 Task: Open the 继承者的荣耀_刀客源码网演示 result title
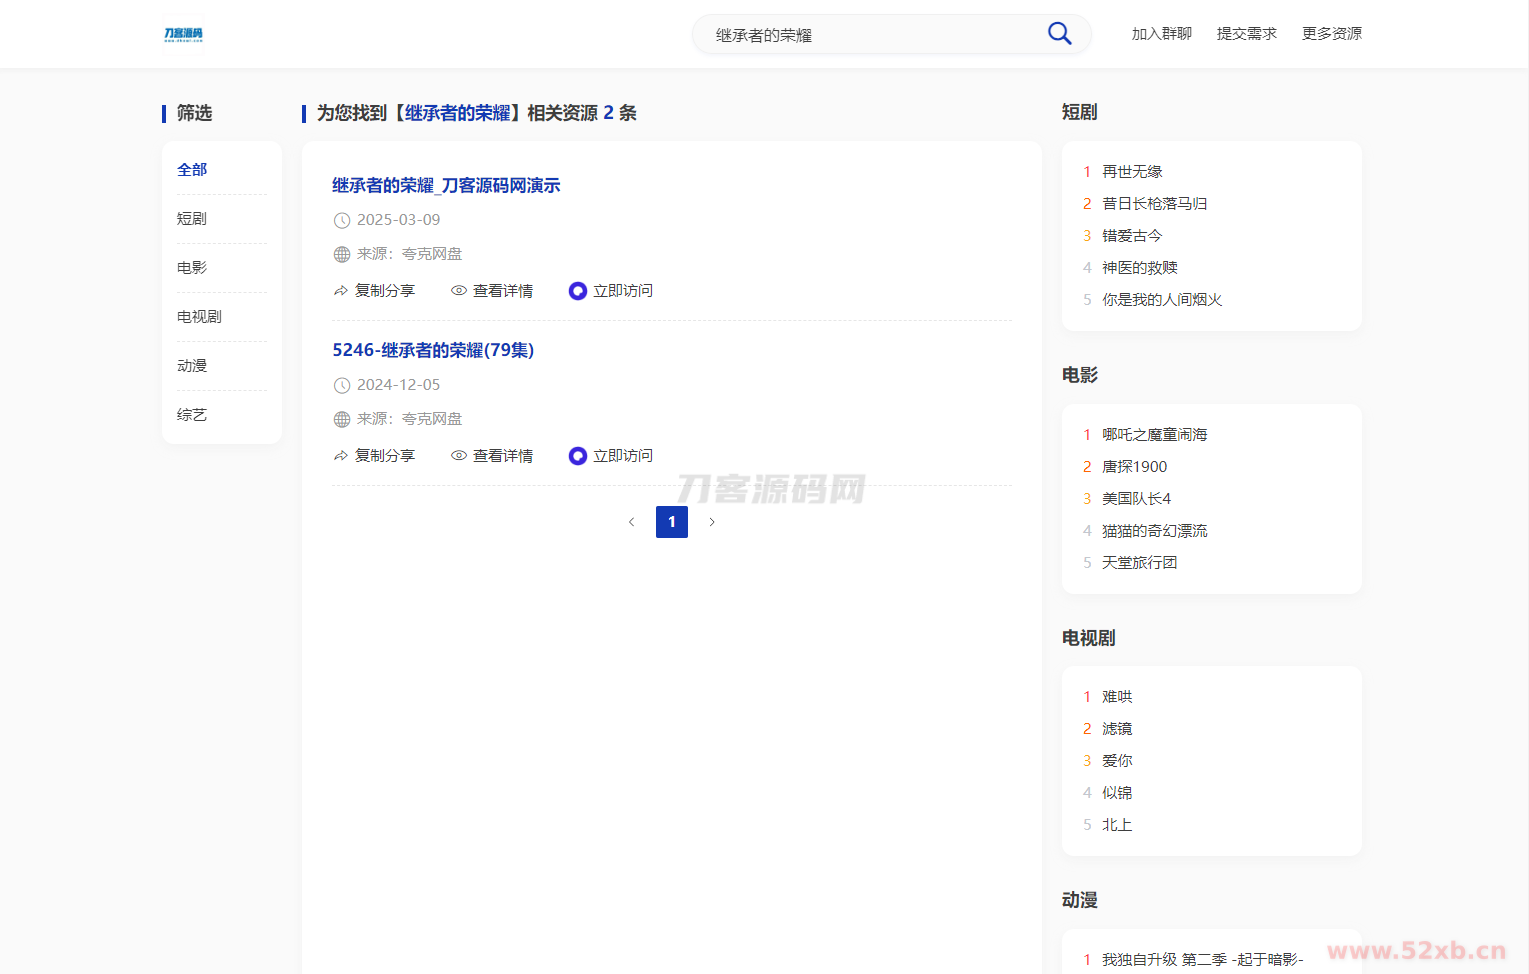(446, 186)
